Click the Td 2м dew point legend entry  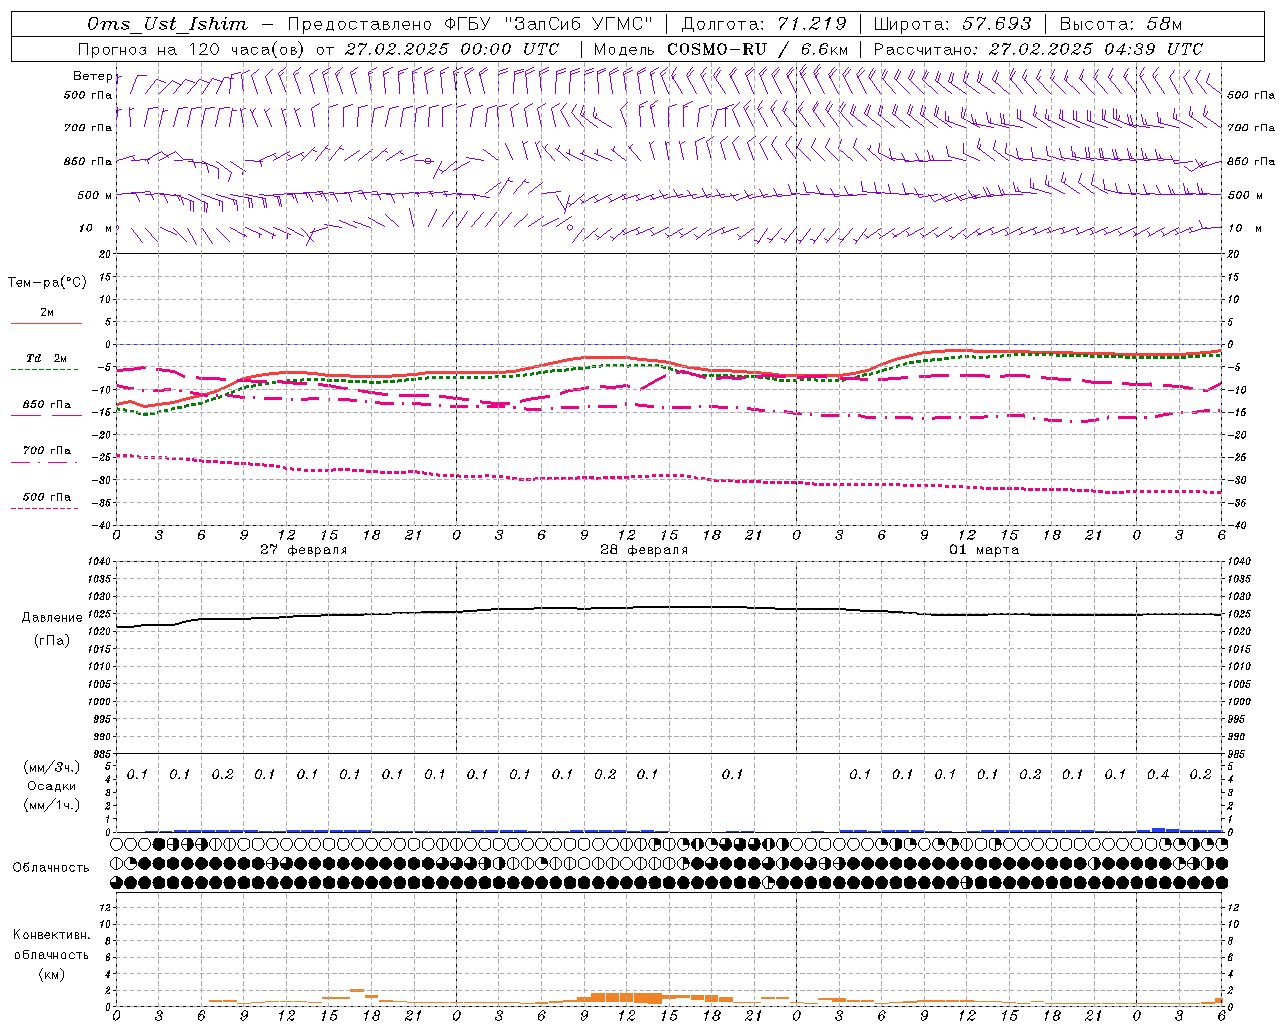coord(47,358)
